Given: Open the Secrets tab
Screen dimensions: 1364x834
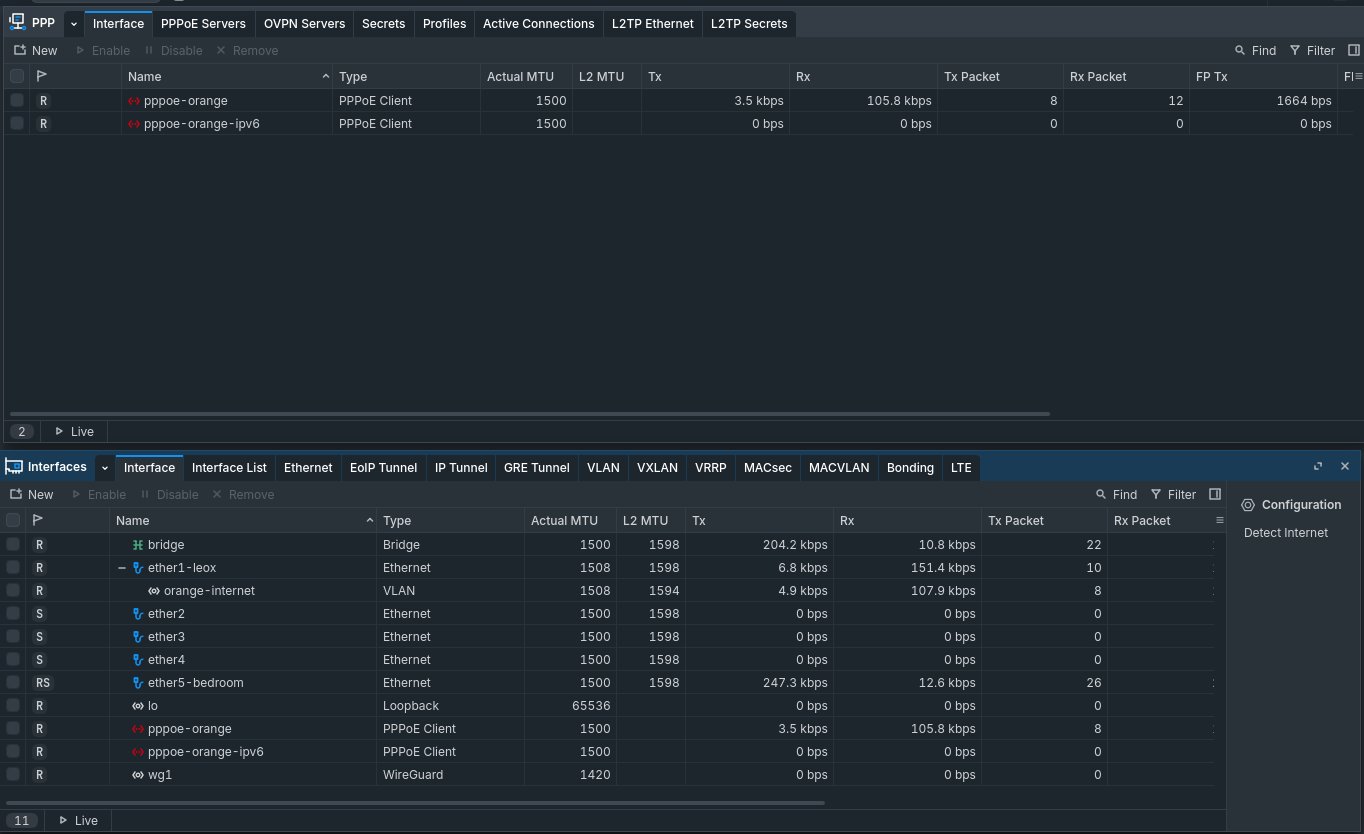Looking at the screenshot, I should [384, 24].
